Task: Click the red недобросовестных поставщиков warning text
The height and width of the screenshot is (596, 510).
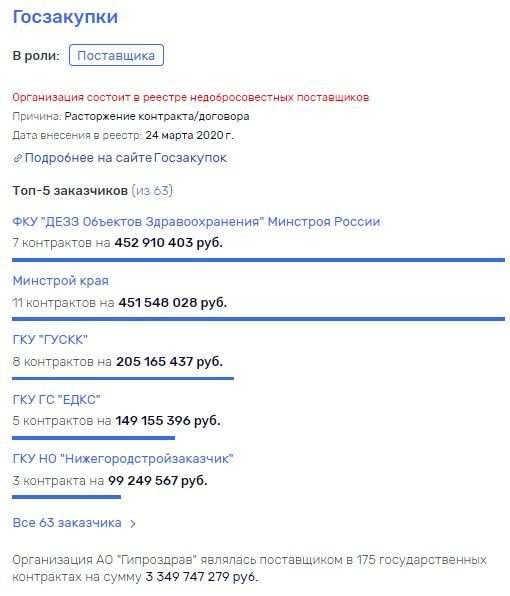Action: [x=191, y=97]
